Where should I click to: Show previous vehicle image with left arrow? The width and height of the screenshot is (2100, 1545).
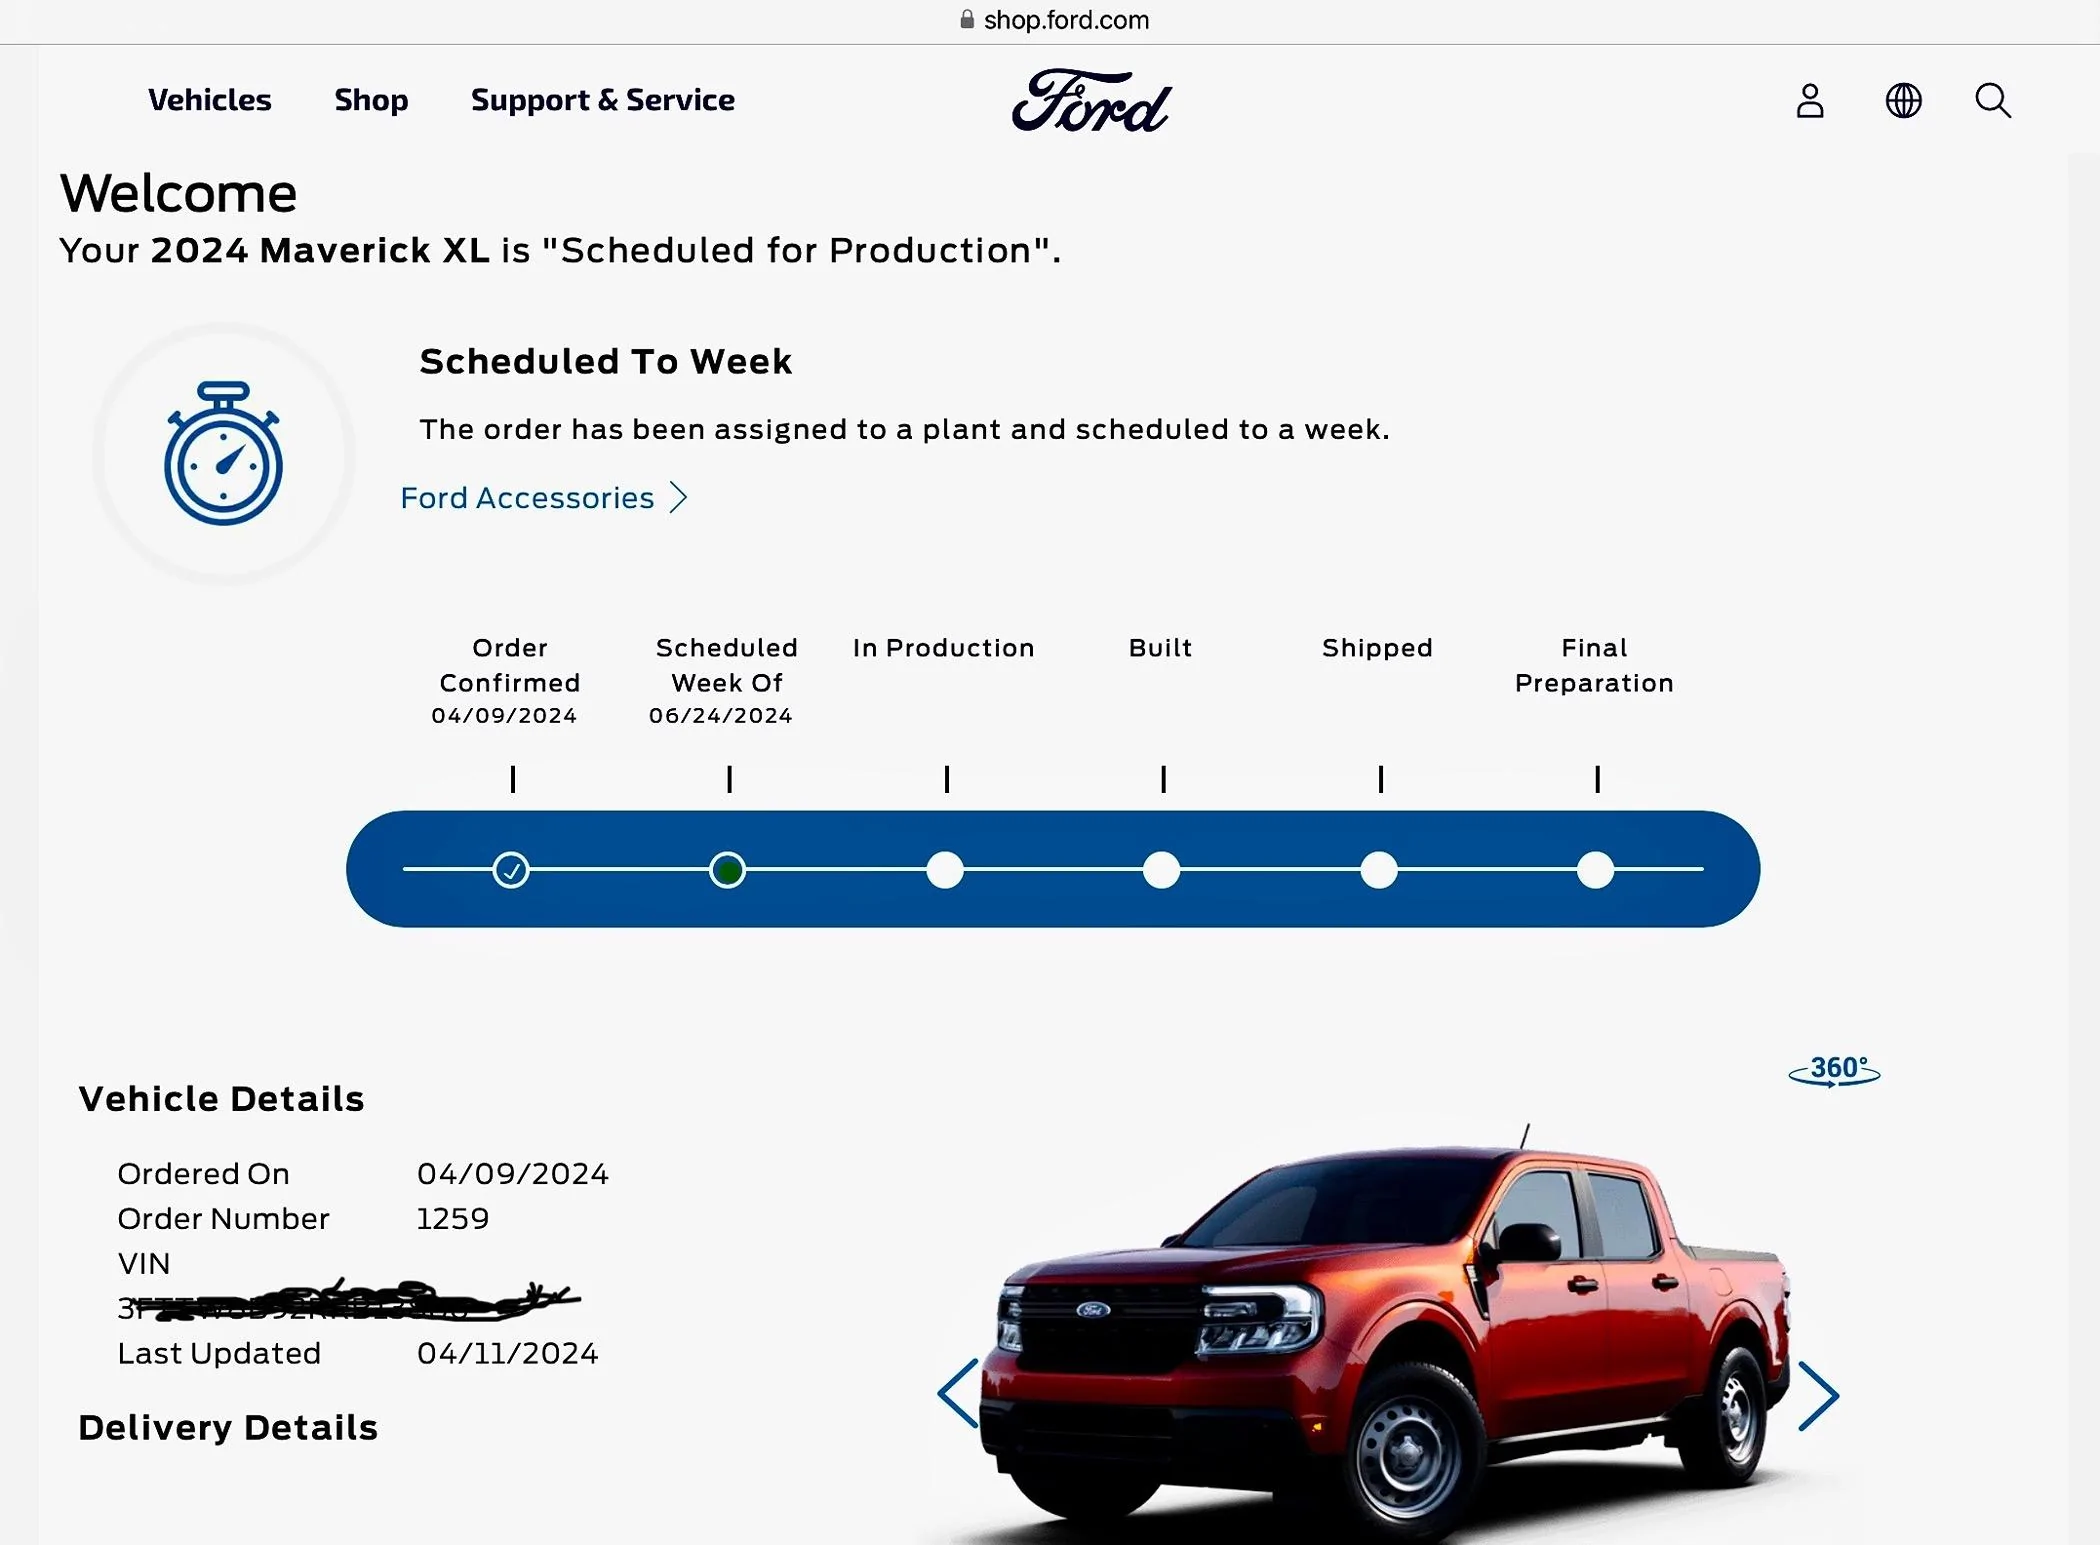[958, 1393]
